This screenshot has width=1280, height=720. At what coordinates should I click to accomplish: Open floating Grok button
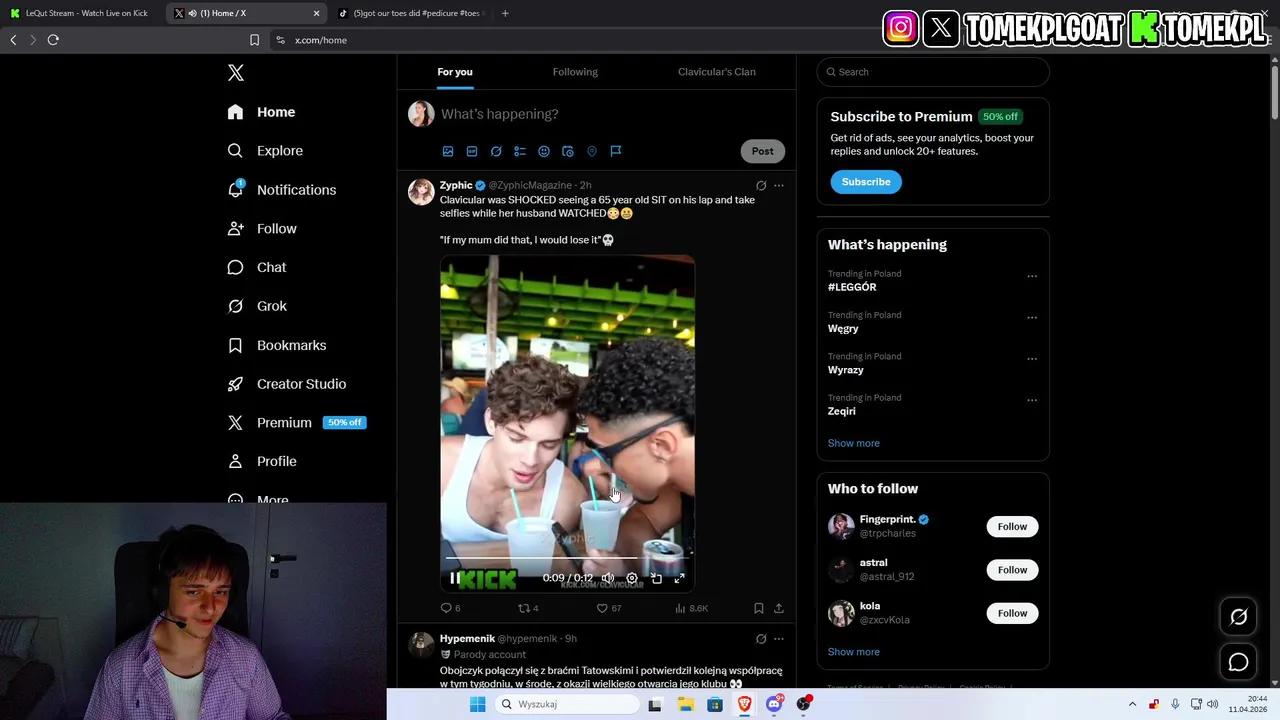(1238, 617)
